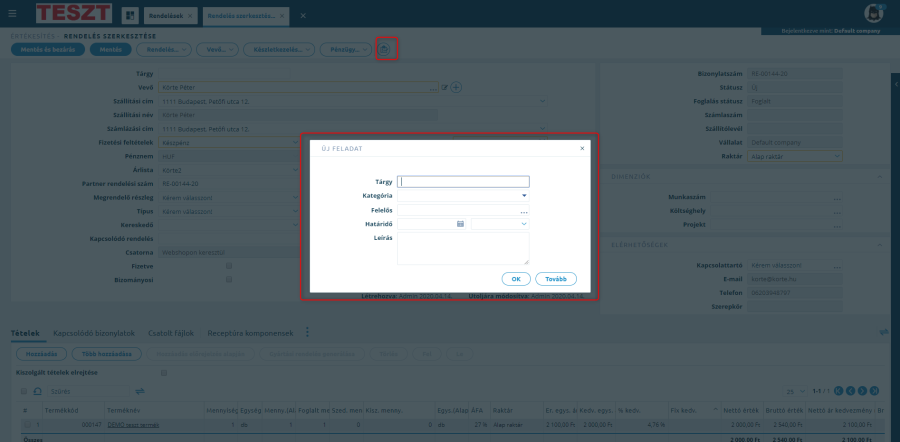Toggle the Bizományosi checkbox
900x442 pixels.
[x=229, y=280]
